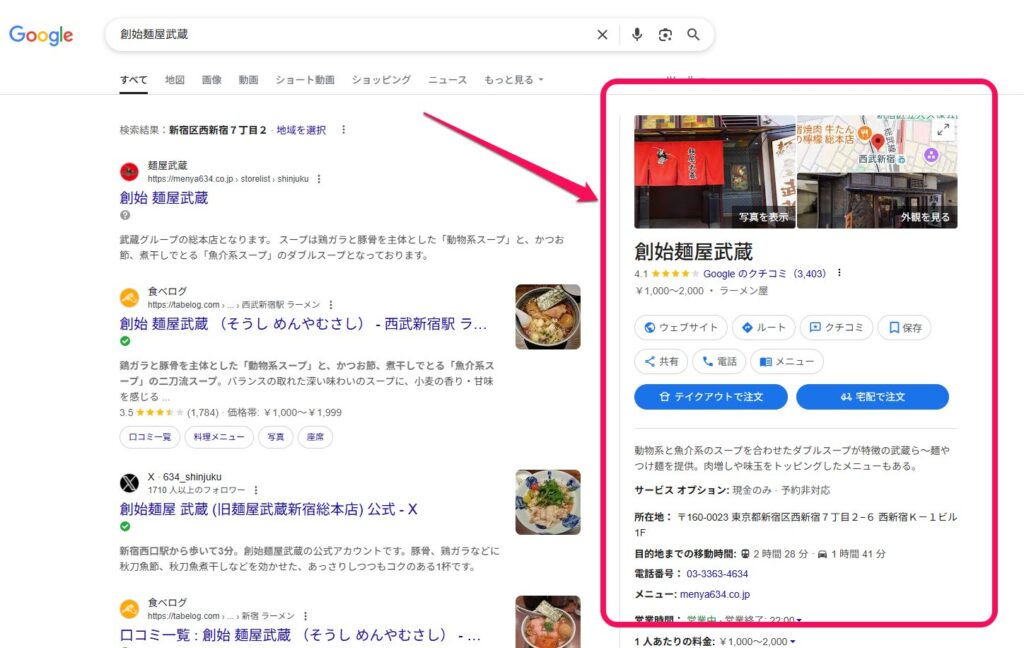The width and height of the screenshot is (1024, 648).
Task: Expand the business hours dropdown
Action: 799,621
